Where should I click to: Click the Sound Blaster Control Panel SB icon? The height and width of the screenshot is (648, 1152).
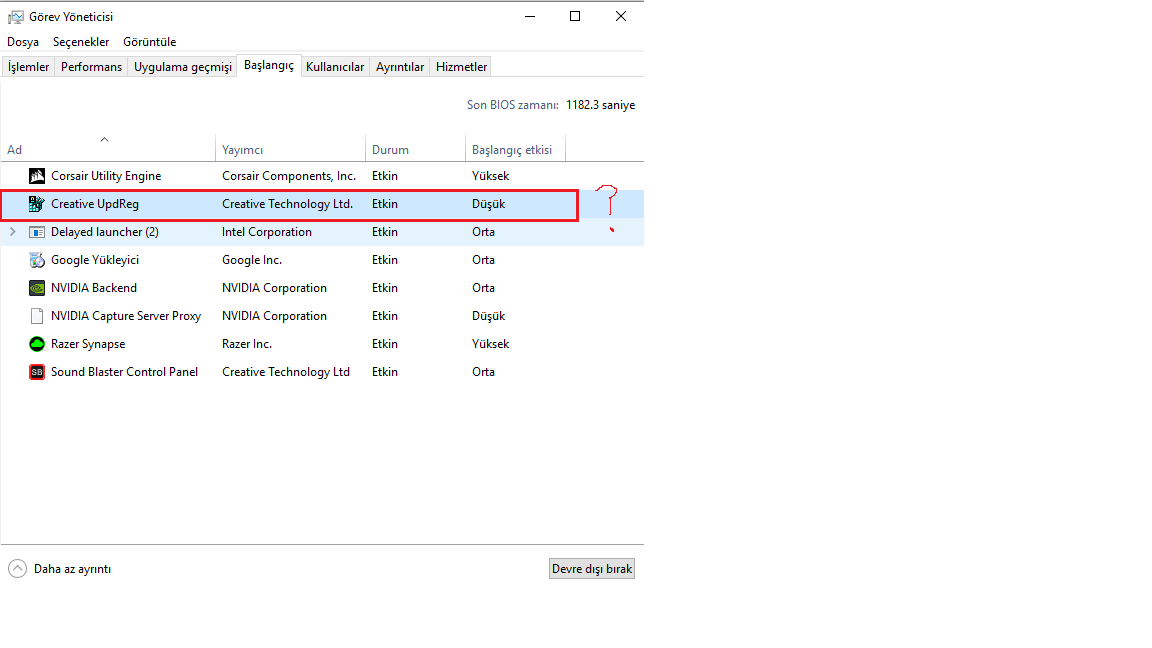click(x=37, y=372)
